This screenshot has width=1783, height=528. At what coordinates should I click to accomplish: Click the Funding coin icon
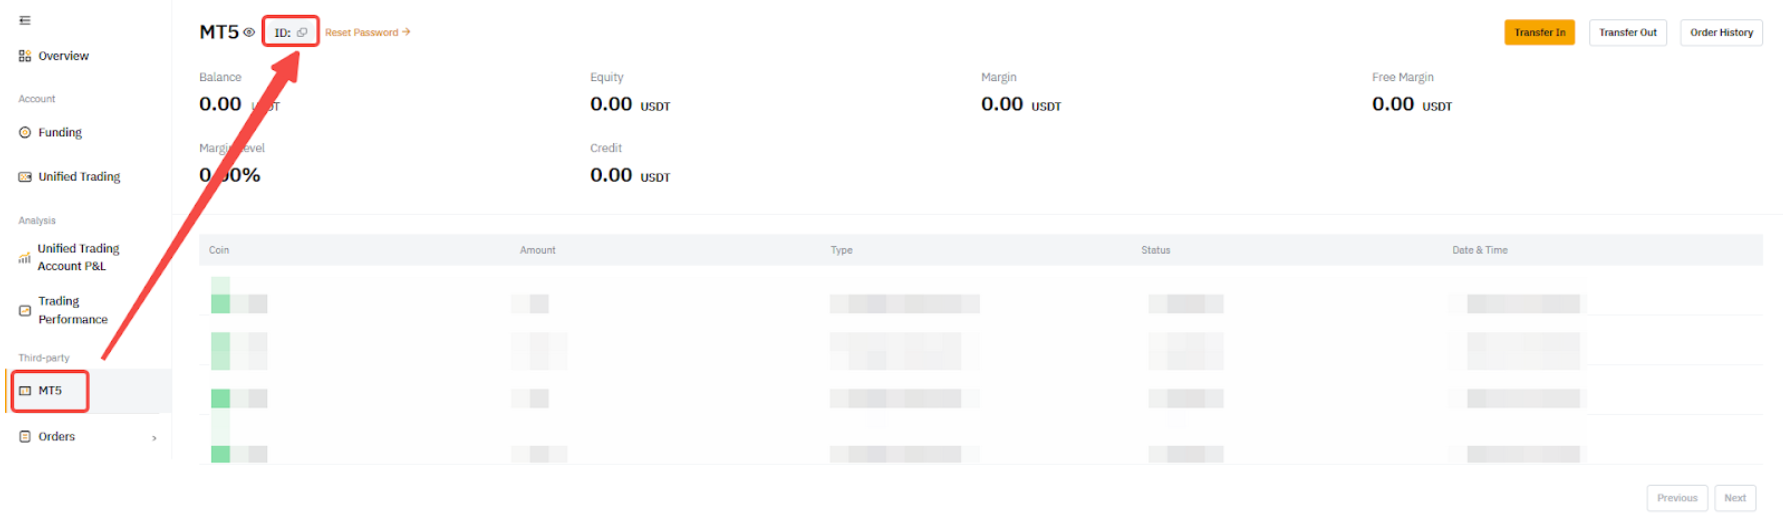25,132
